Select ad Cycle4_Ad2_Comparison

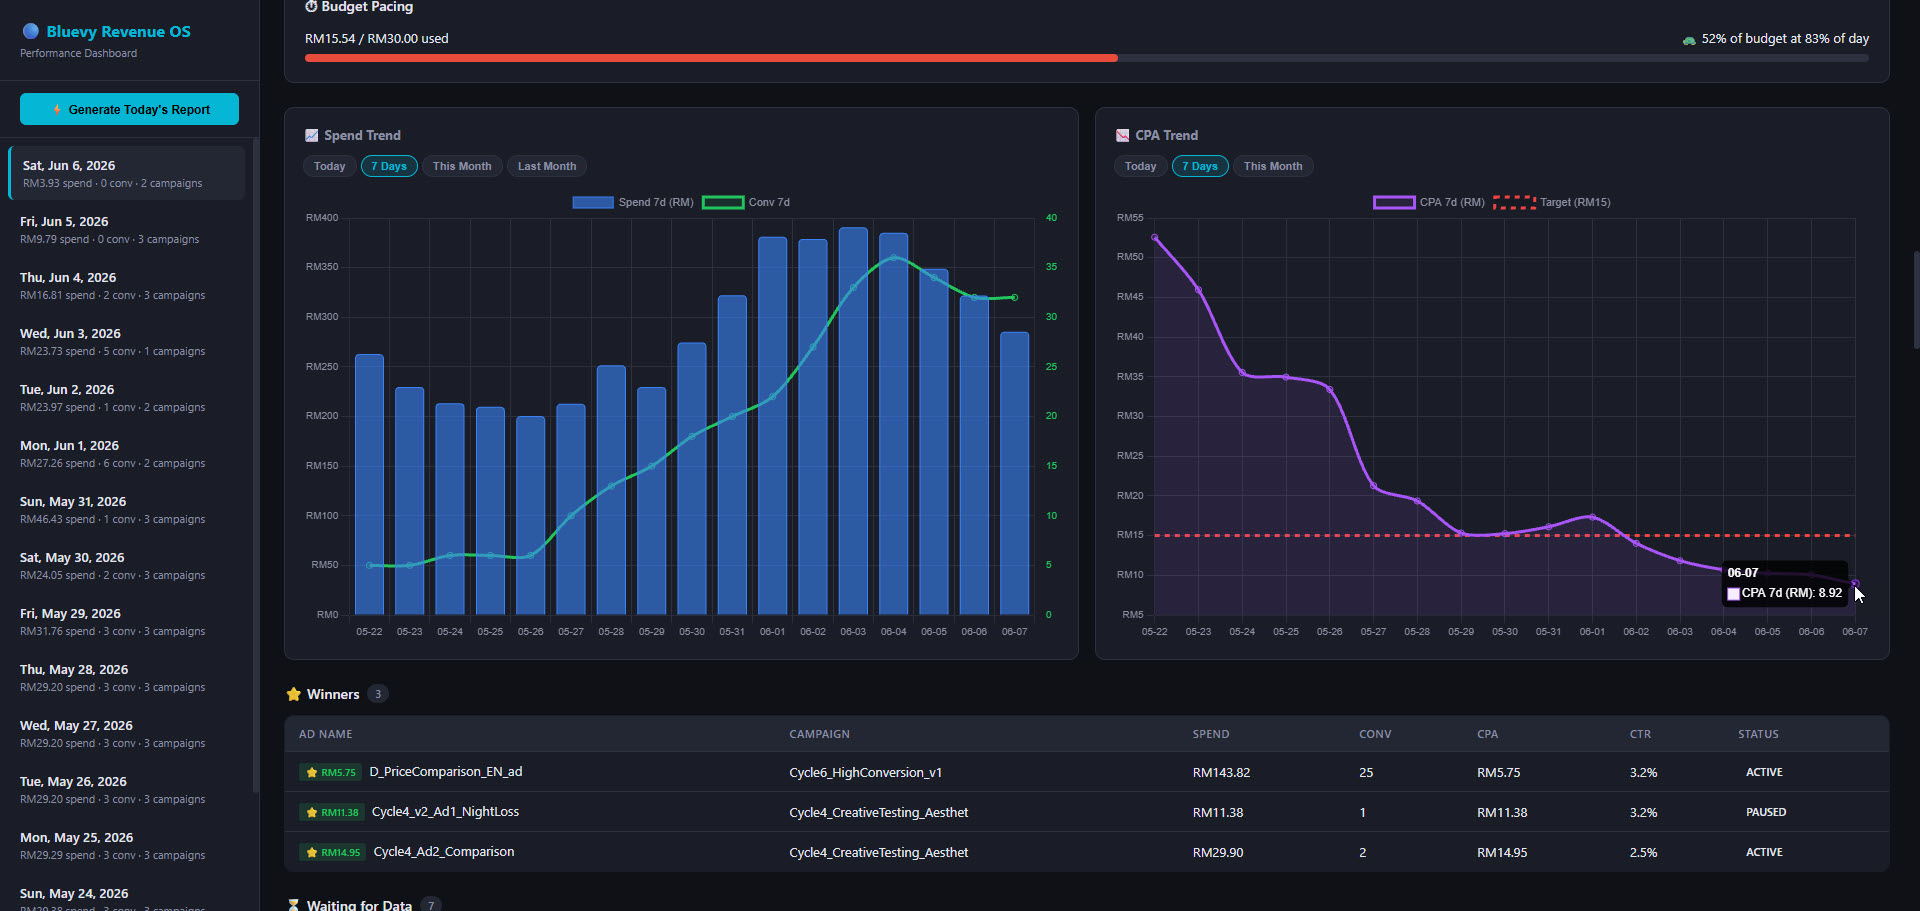[x=444, y=852]
